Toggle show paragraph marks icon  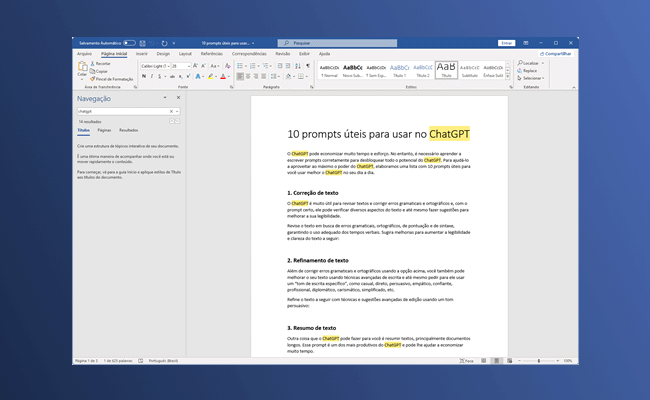(308, 66)
